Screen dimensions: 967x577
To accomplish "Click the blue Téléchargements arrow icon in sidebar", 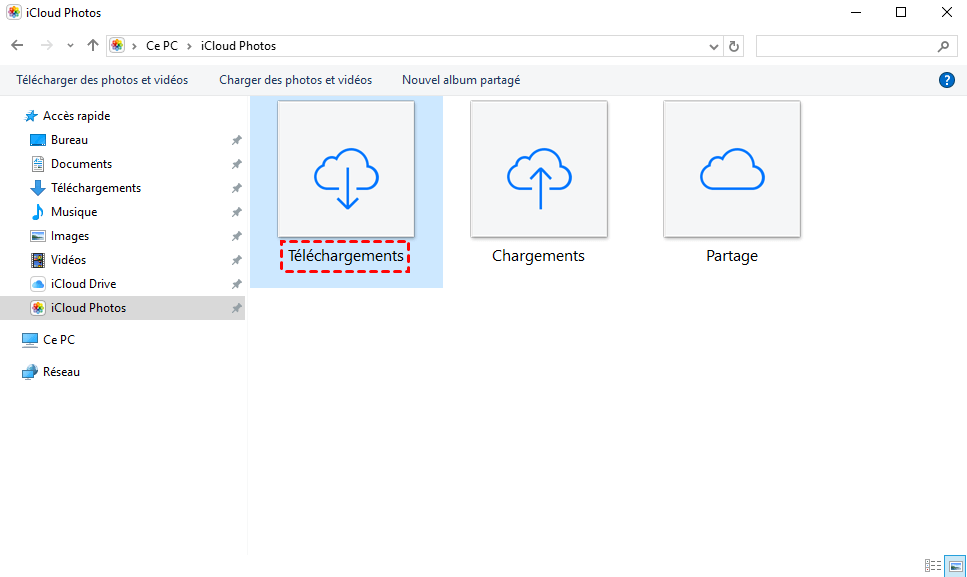I will [x=38, y=188].
